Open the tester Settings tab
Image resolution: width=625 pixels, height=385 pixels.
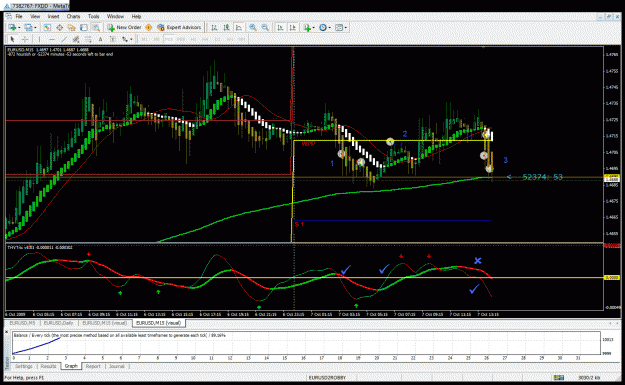click(x=24, y=366)
